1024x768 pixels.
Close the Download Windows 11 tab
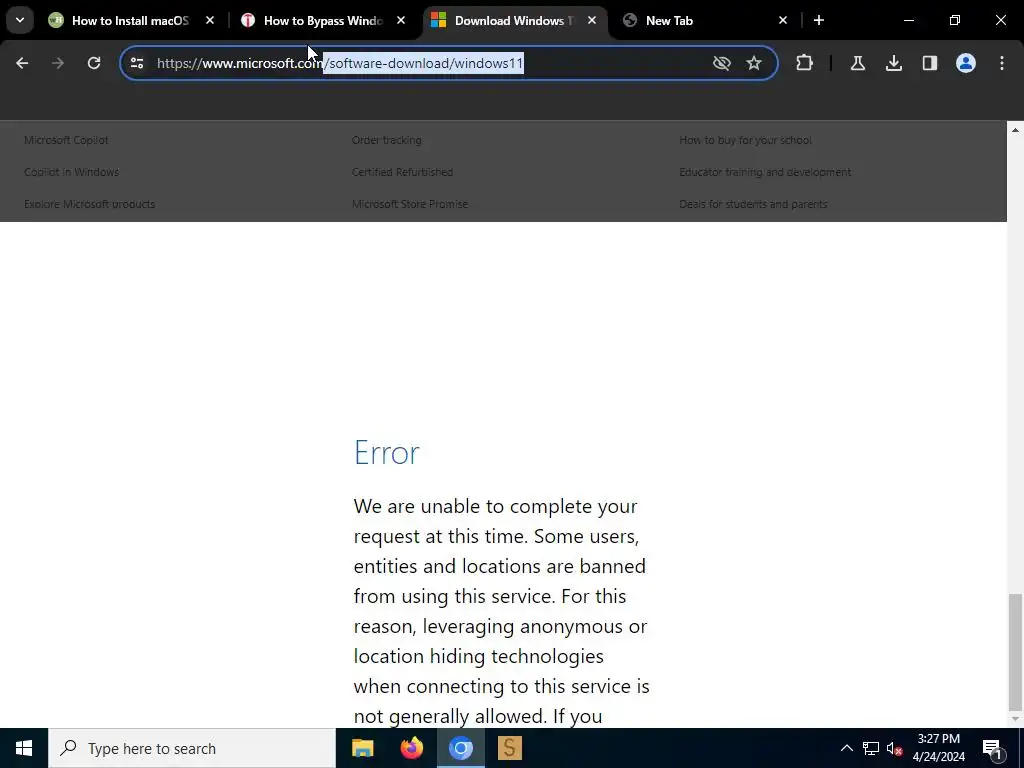coord(592,21)
